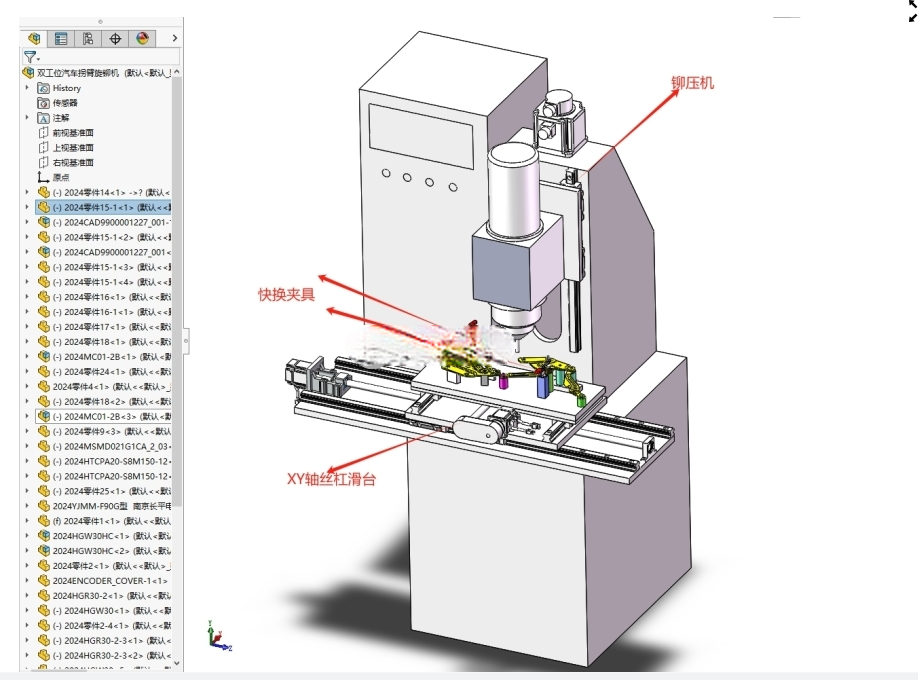
Task: Open the DisplayManager color ball tab
Action: point(142,39)
